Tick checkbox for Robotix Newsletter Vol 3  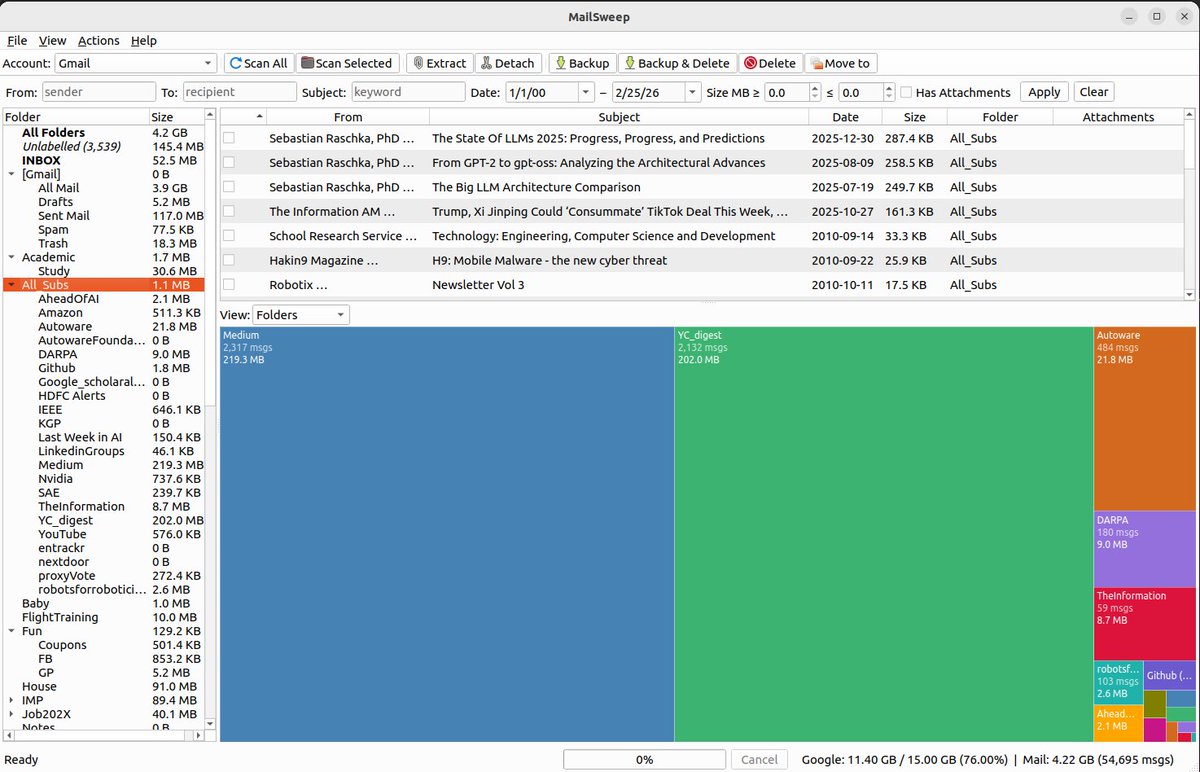tap(229, 285)
